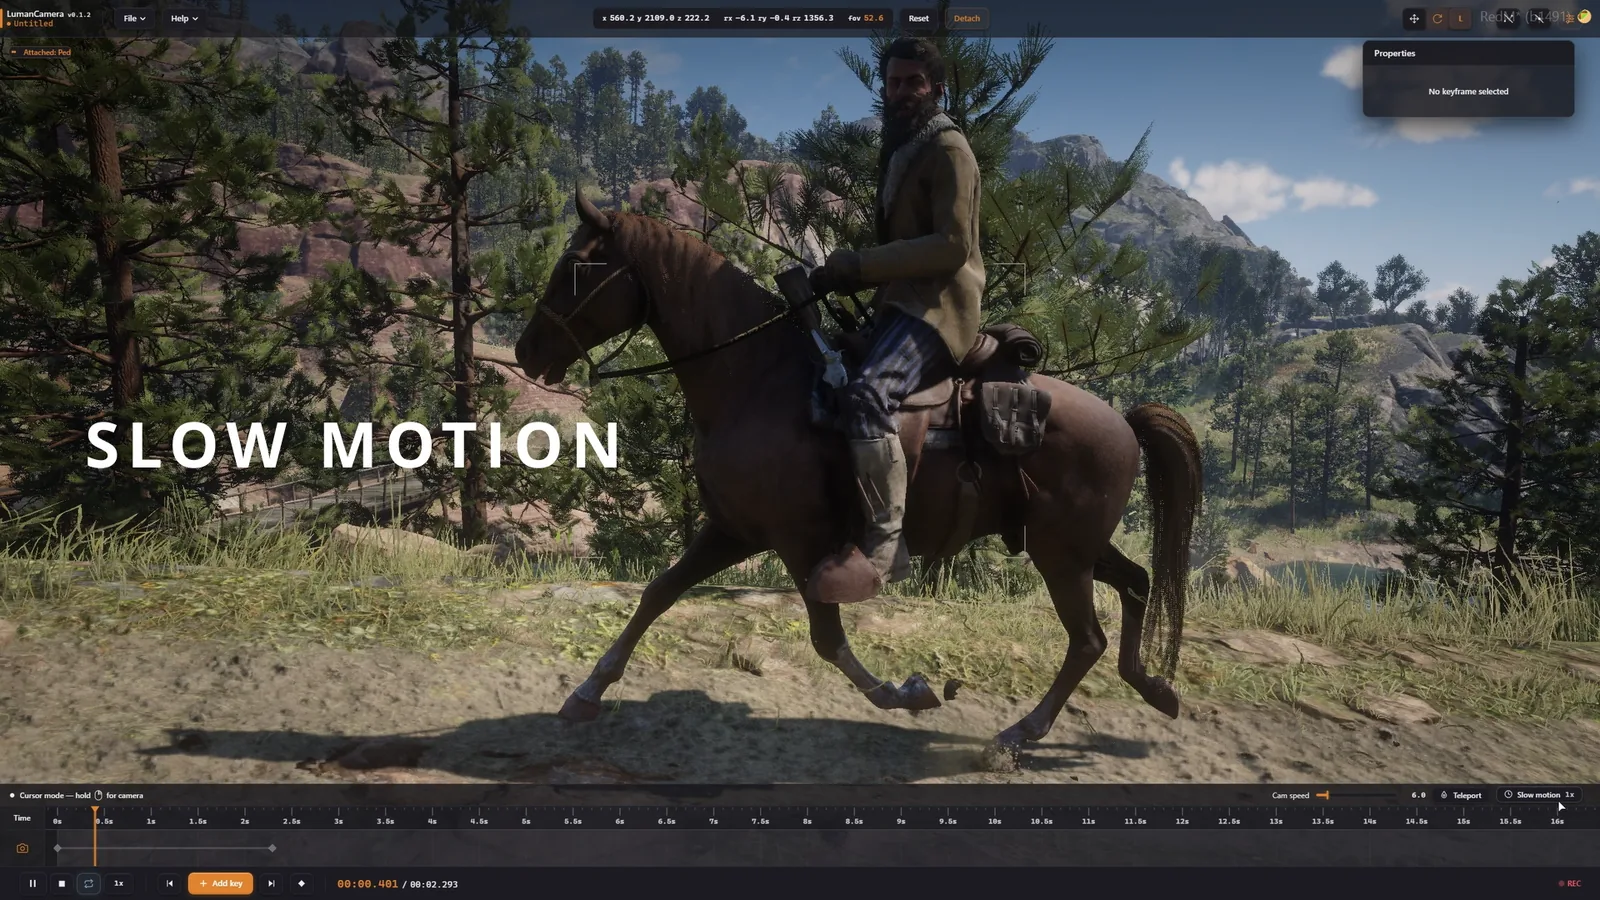Click the mouse icon in the cursor mode hint
Image resolution: width=1600 pixels, height=900 pixels.
click(x=98, y=796)
